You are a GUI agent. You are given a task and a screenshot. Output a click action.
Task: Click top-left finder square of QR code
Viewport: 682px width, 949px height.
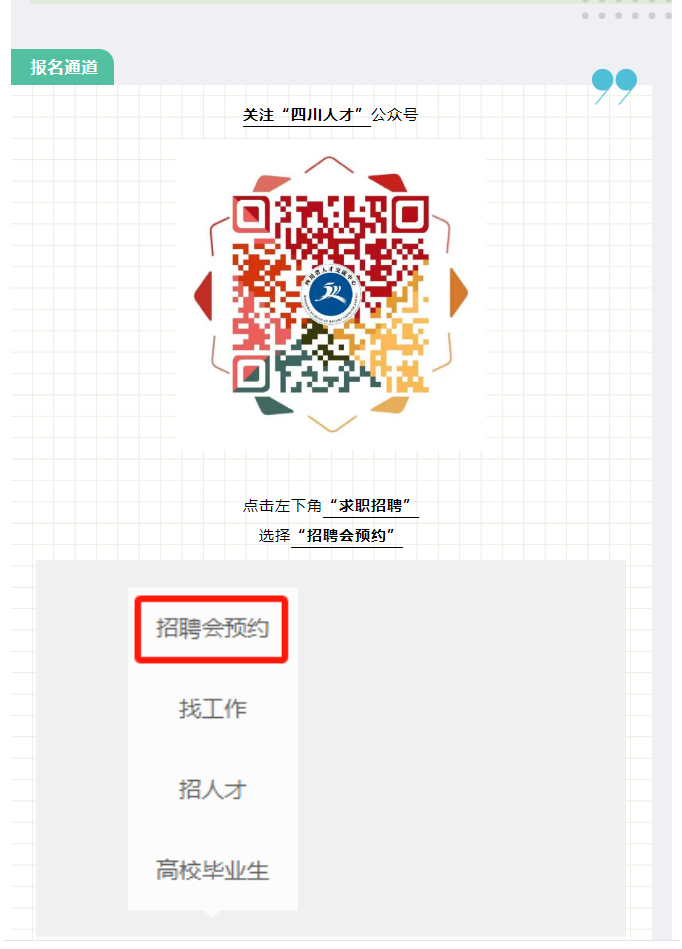(x=250, y=213)
